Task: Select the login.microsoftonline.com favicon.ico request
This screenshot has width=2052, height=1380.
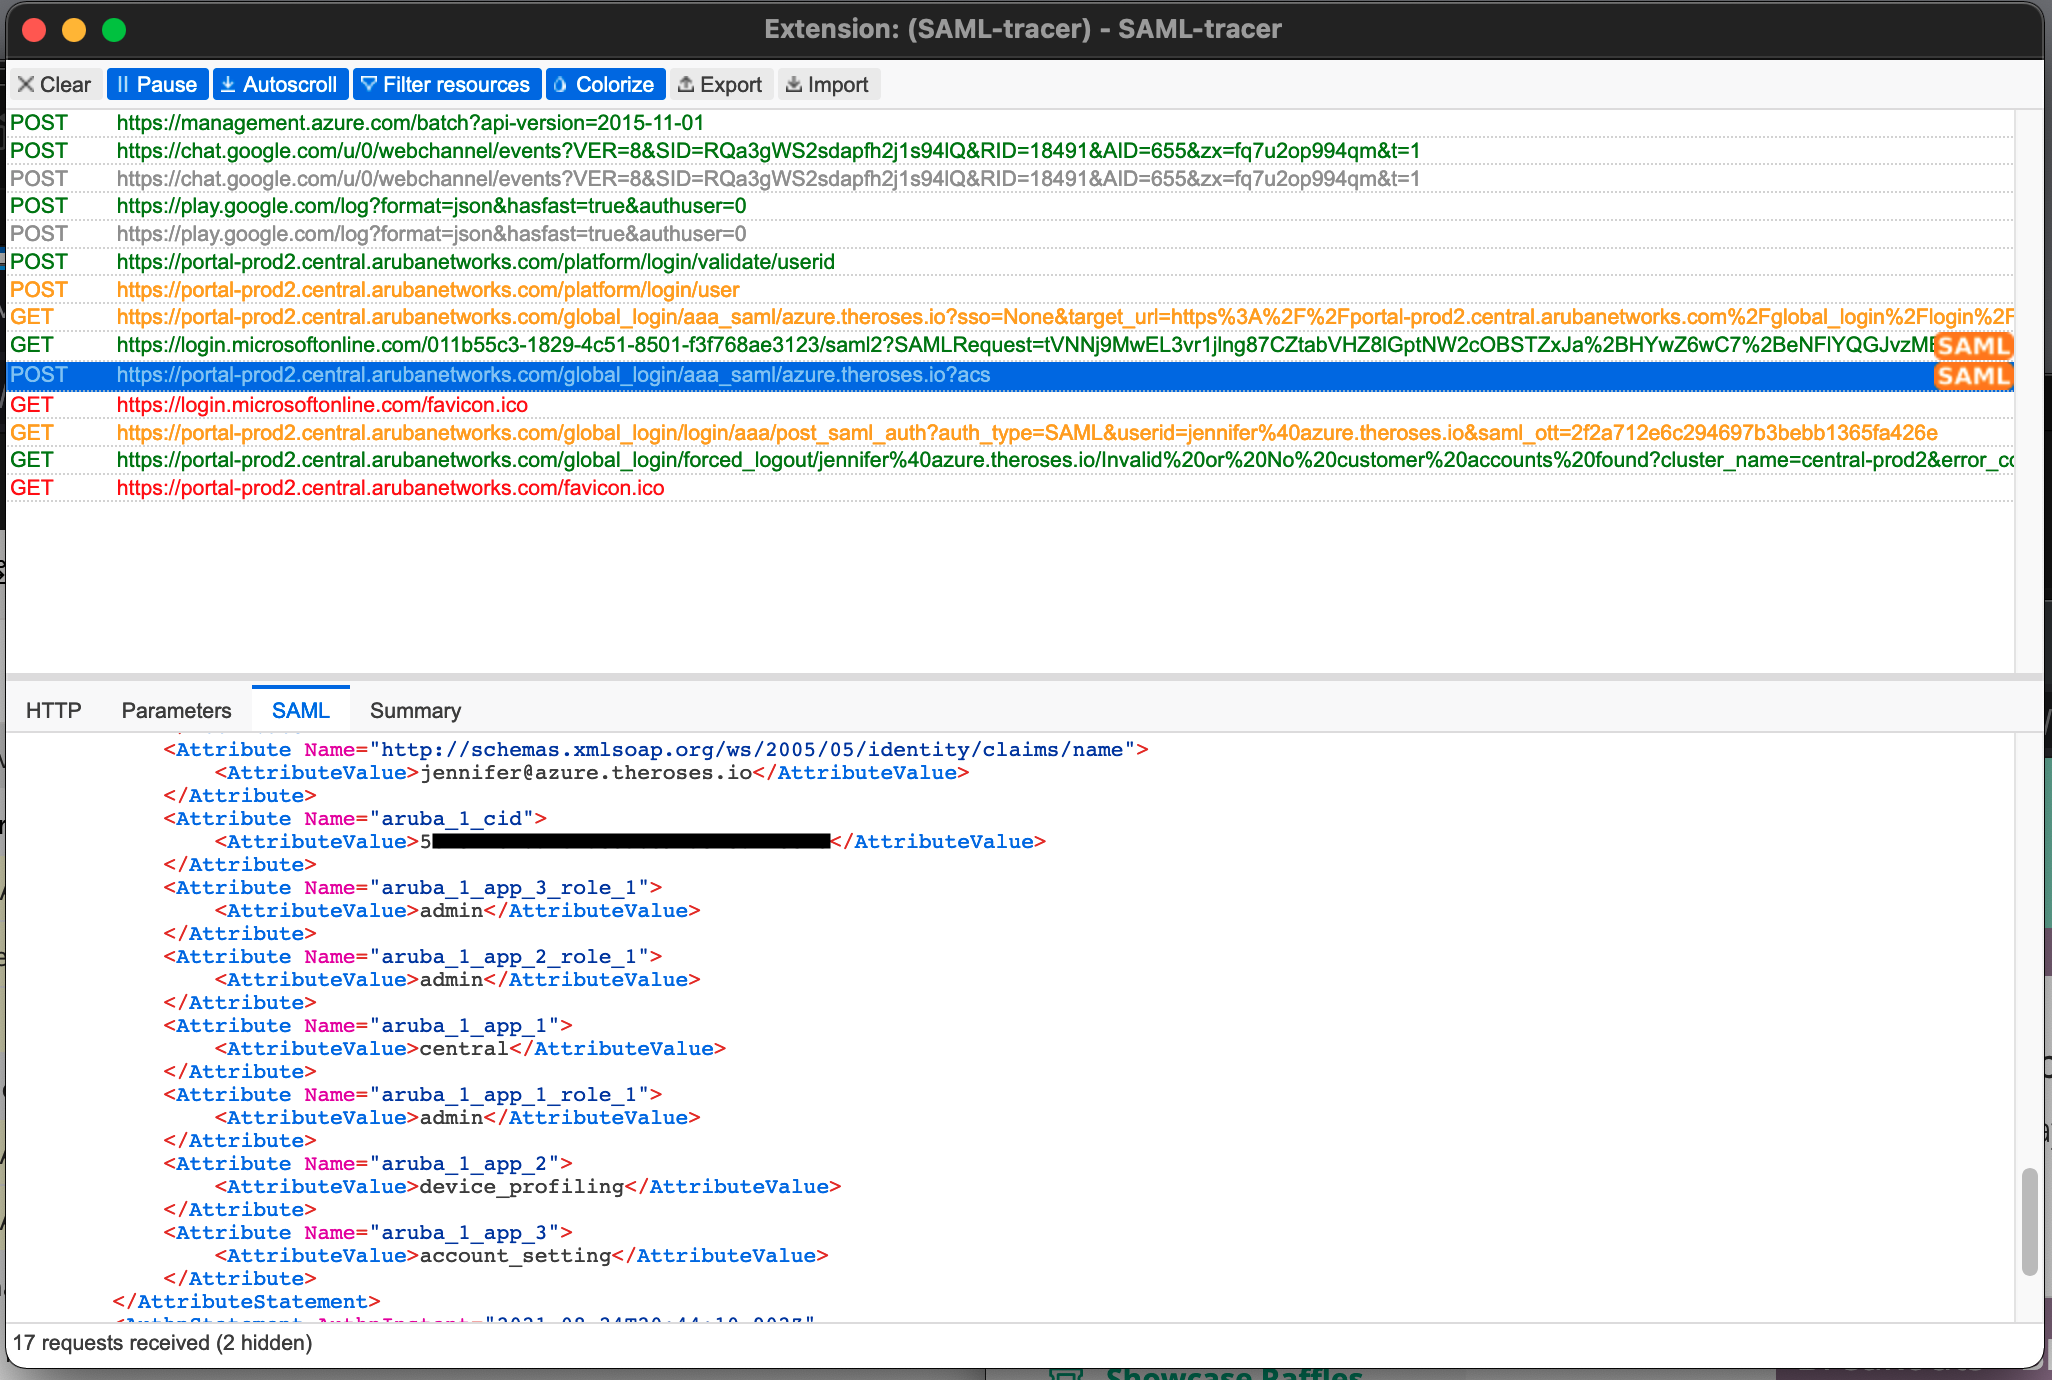Action: [322, 405]
